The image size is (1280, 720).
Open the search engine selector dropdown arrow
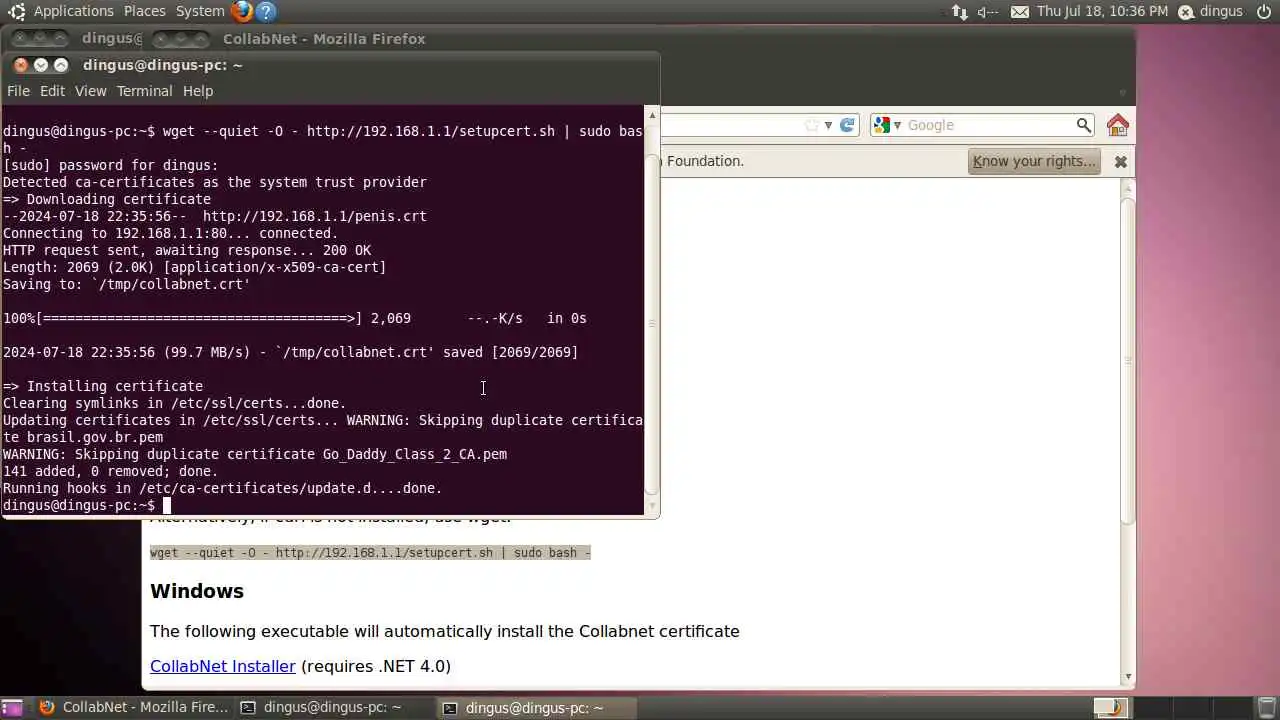[x=897, y=125]
